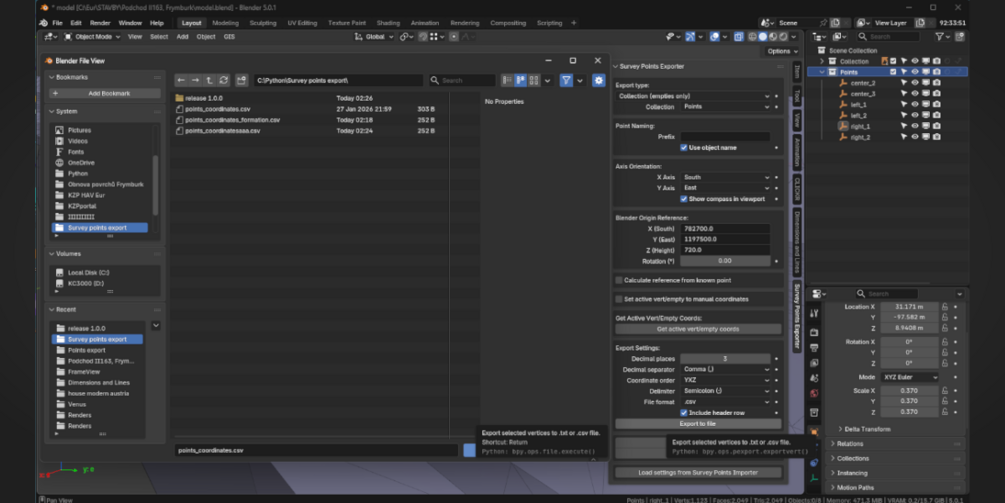Select solid viewport shading mode
This screenshot has height=503, width=1005.
coord(763,37)
